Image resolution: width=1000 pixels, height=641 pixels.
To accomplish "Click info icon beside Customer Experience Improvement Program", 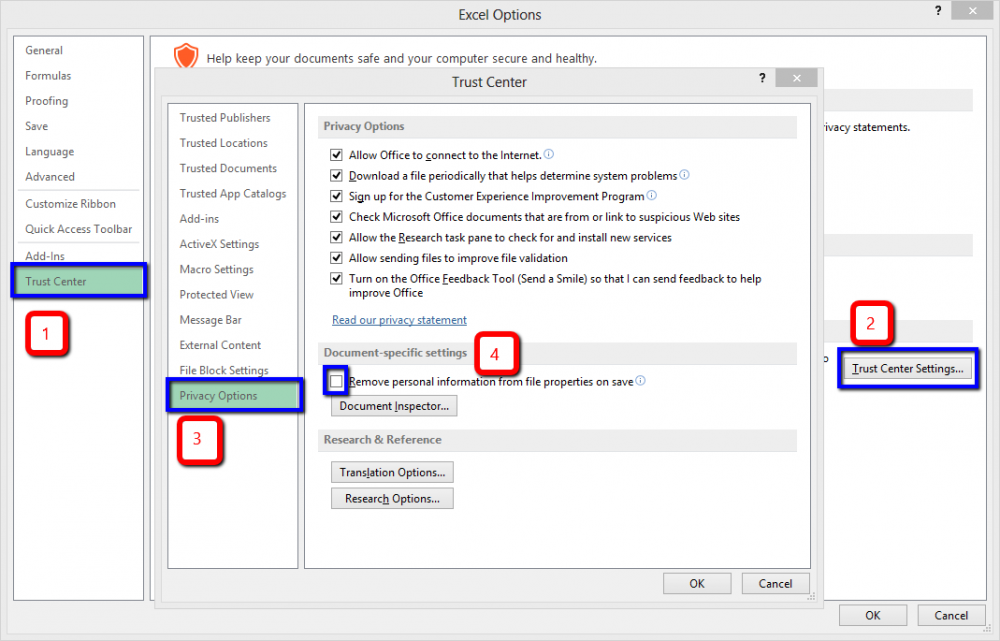I will 651,195.
